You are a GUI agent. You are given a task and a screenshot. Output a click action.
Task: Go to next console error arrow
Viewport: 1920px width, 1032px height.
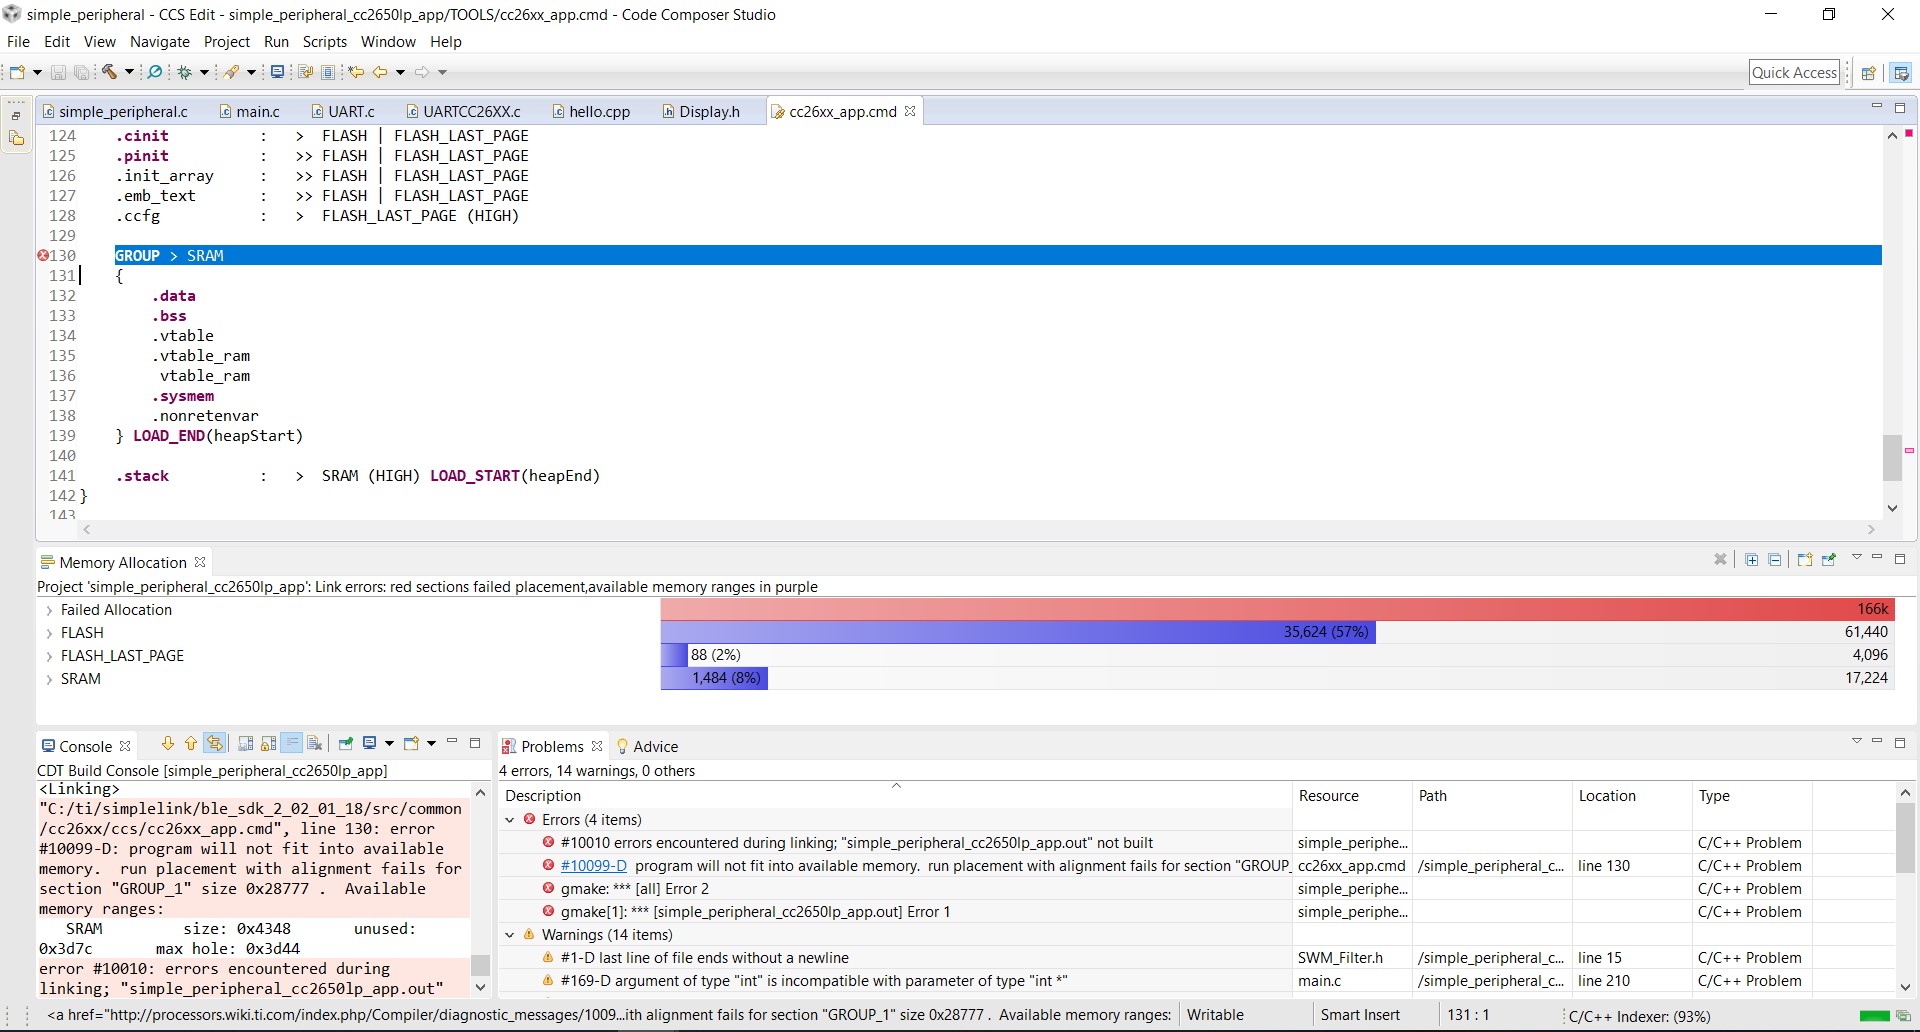pos(168,743)
